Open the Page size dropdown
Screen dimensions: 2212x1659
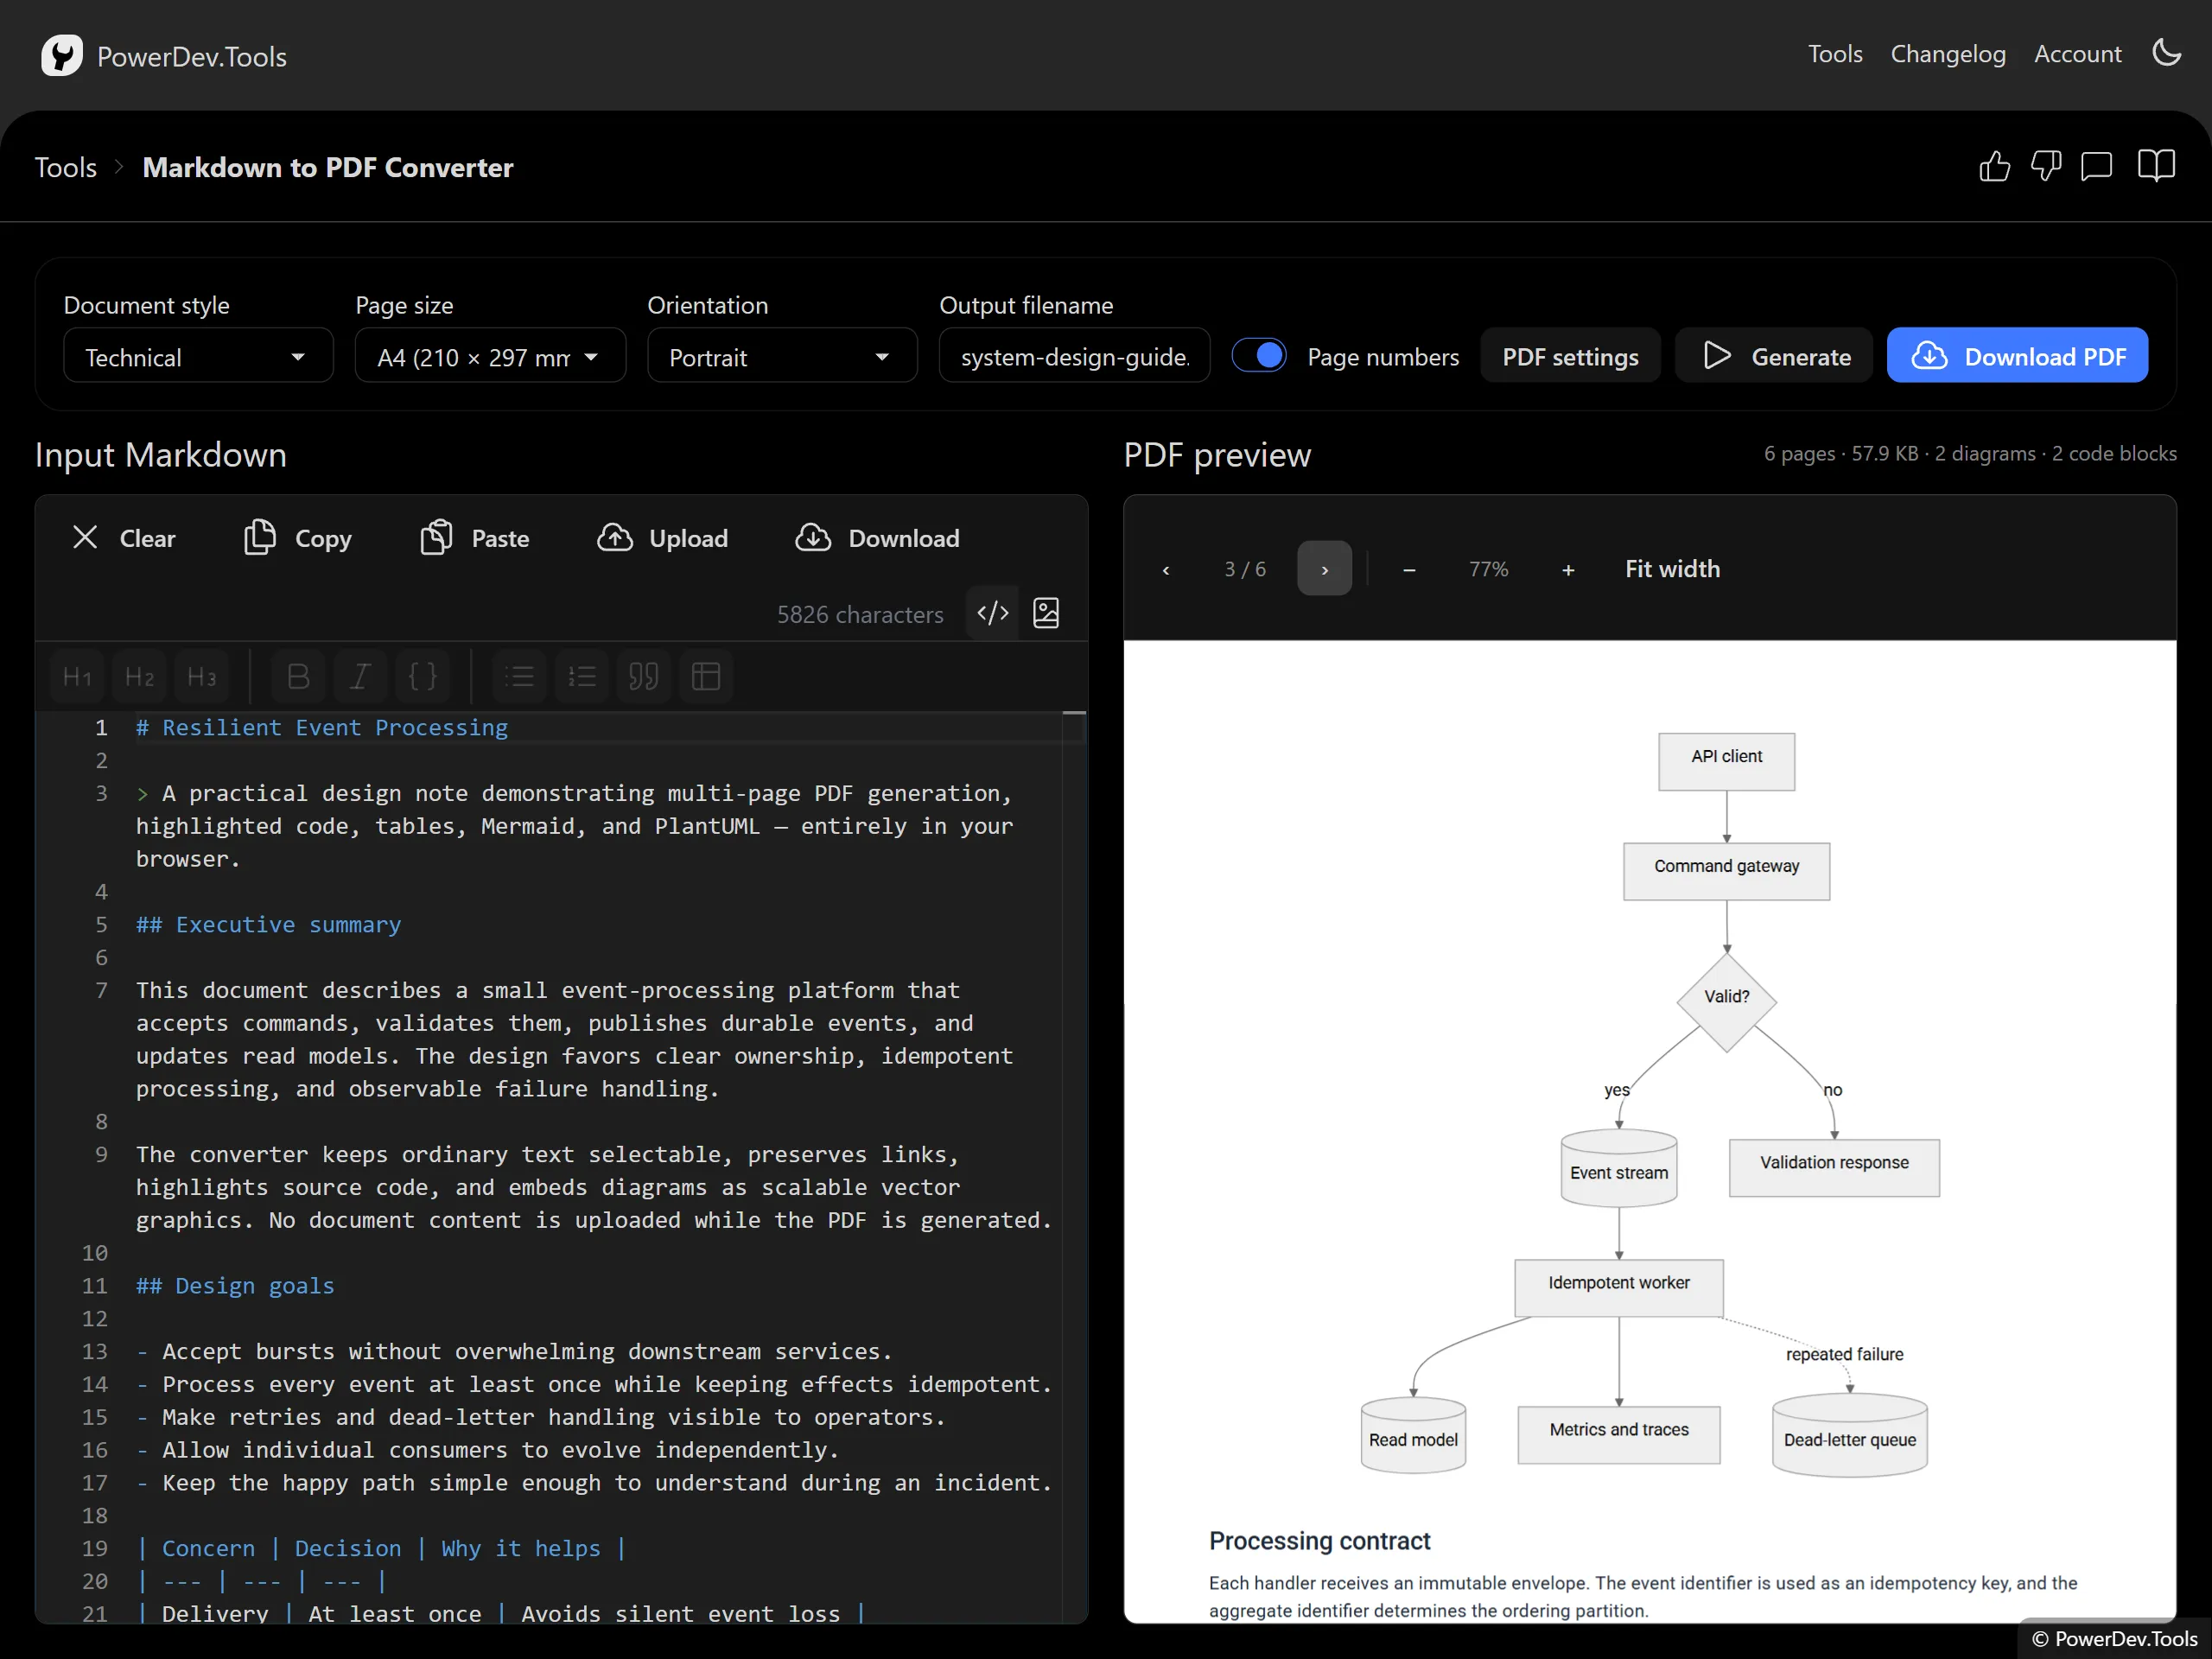click(x=490, y=357)
